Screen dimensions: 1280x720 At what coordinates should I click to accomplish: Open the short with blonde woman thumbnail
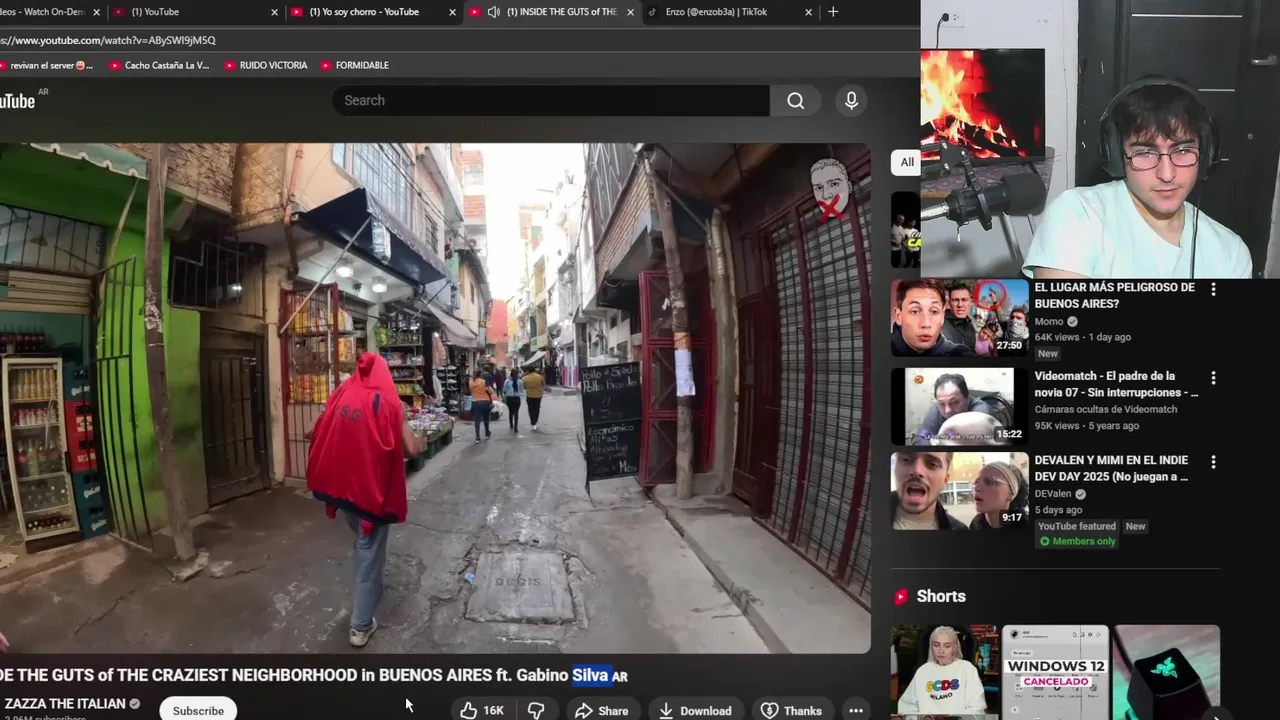pos(944,672)
